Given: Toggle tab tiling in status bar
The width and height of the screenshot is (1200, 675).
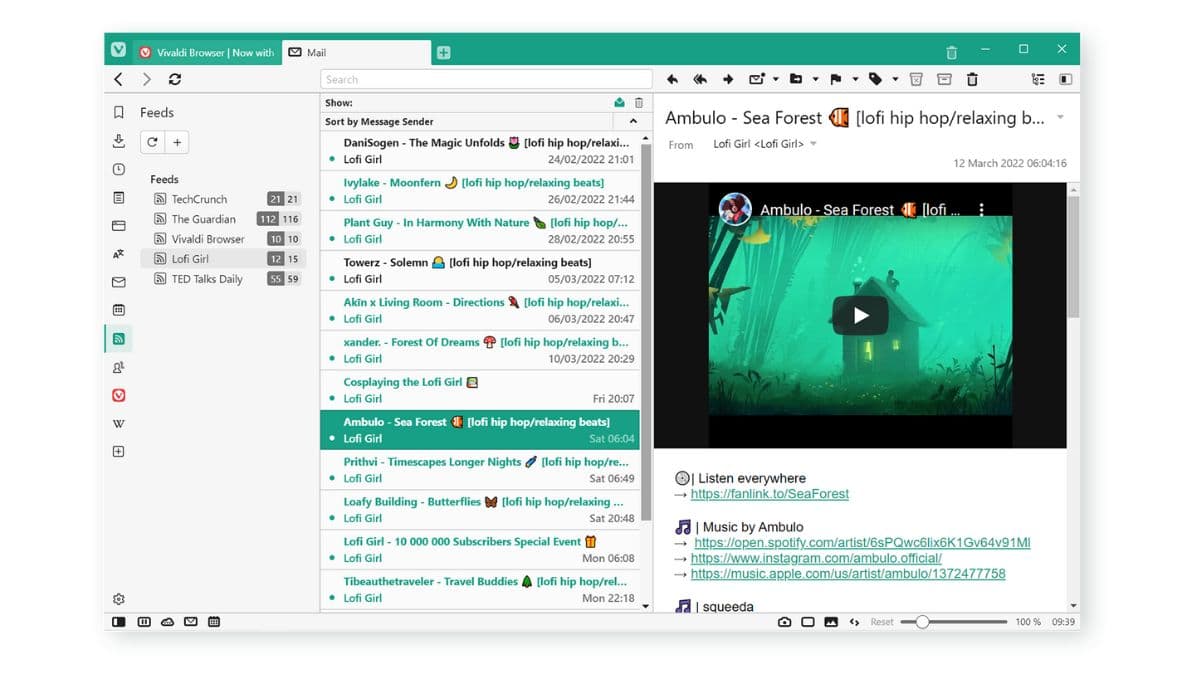Looking at the screenshot, I should pyautogui.click(x=808, y=622).
